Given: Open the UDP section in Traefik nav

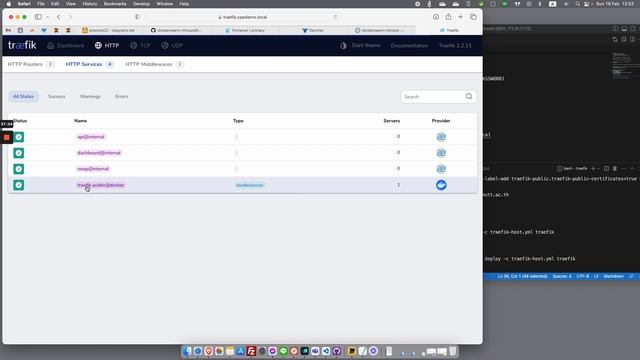Looking at the screenshot, I should pos(172,46).
